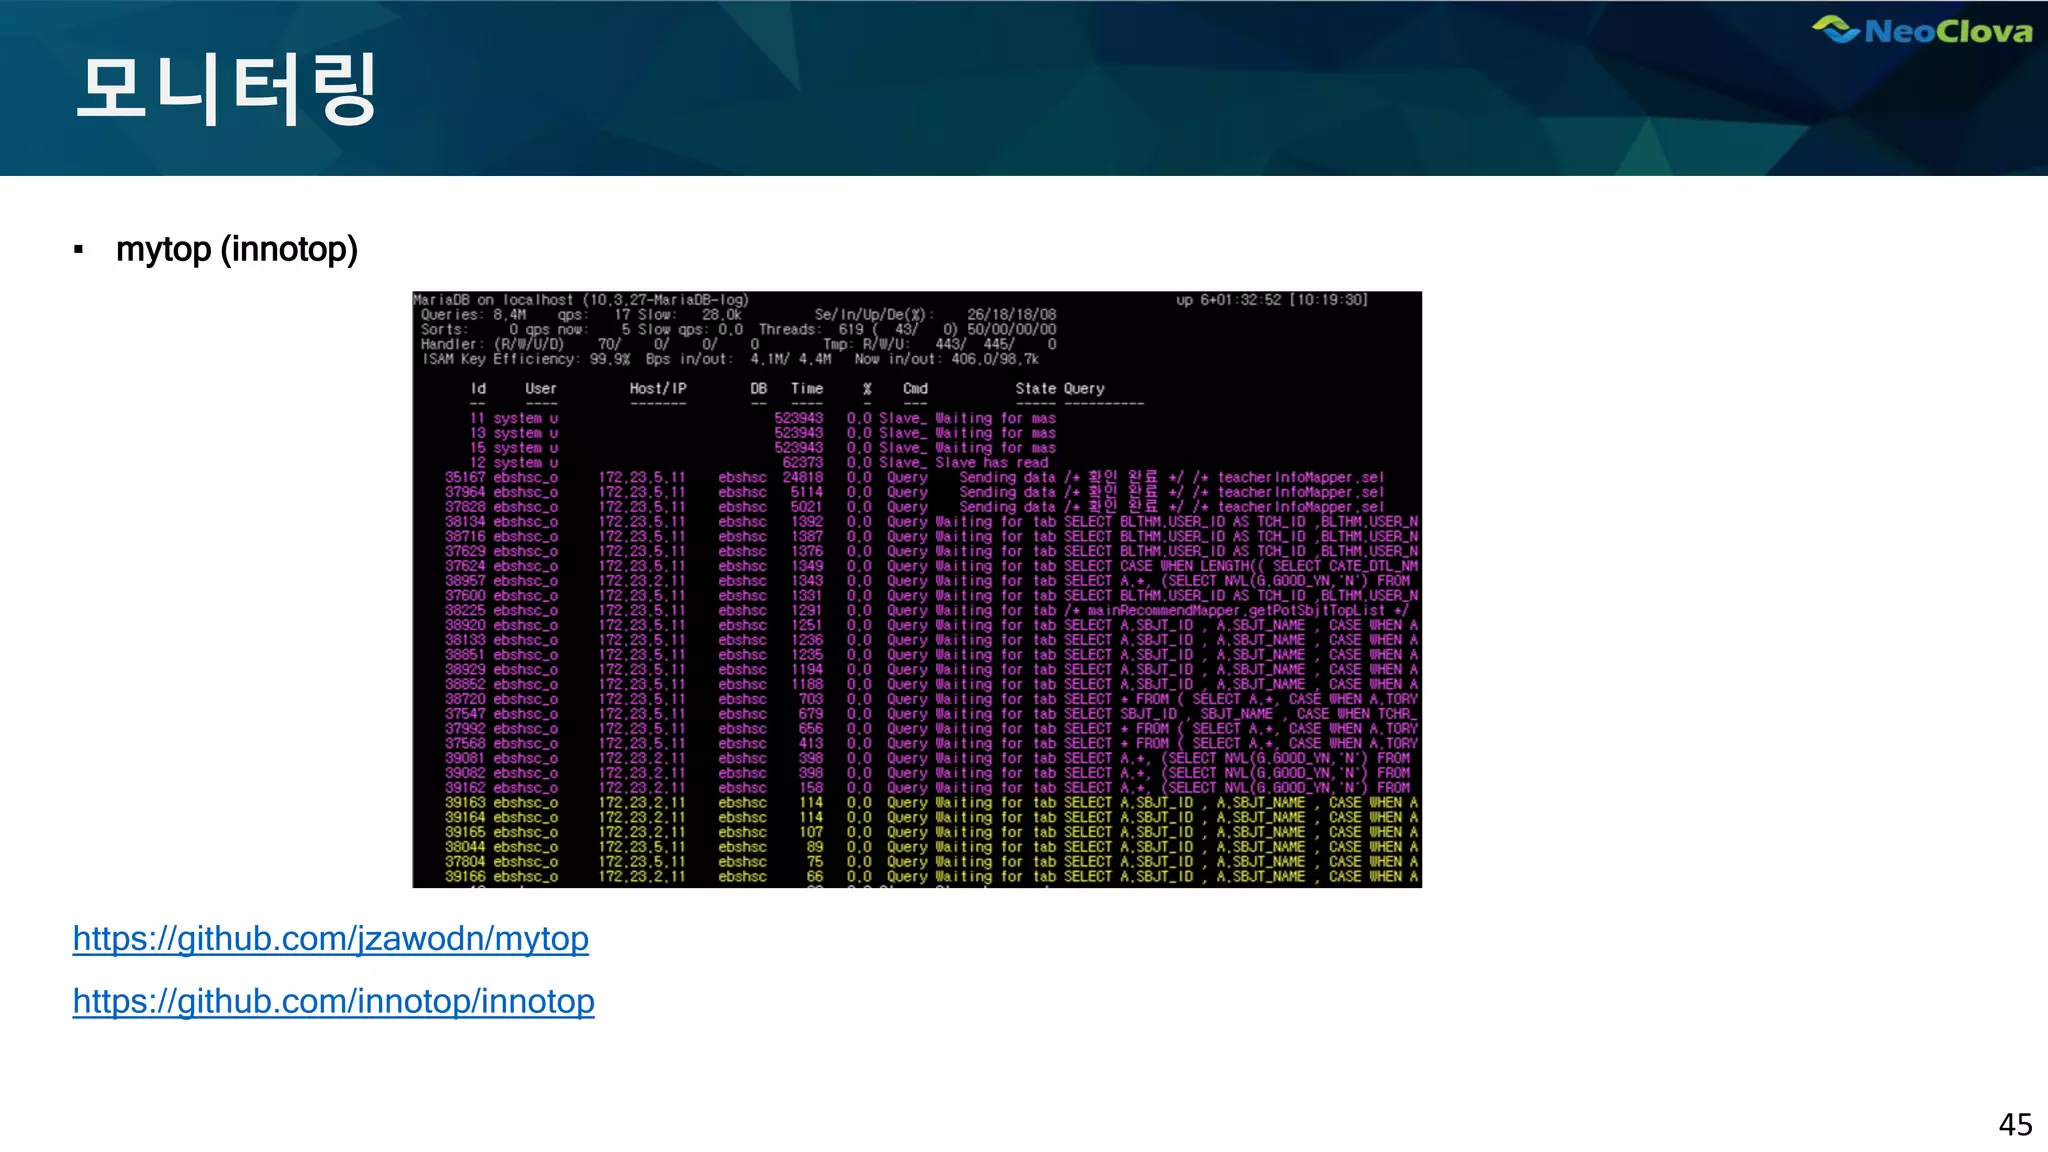Click the mytop (innotop) bullet text
Screen dimensions: 2048x1152
(237, 249)
